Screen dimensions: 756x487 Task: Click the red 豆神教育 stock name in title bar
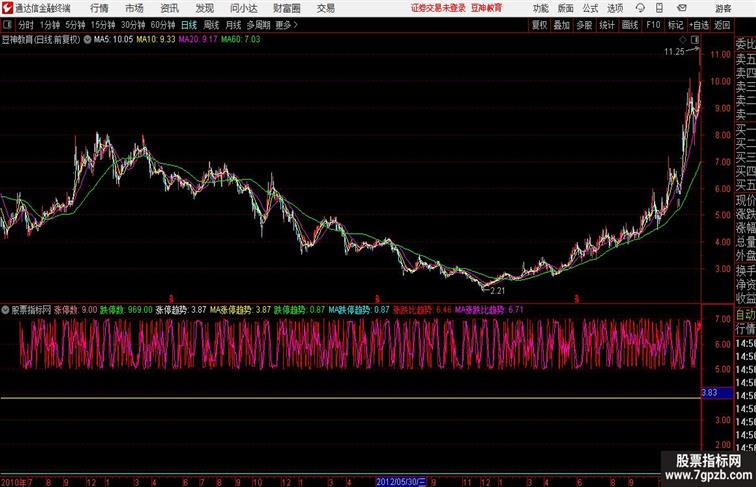(486, 8)
